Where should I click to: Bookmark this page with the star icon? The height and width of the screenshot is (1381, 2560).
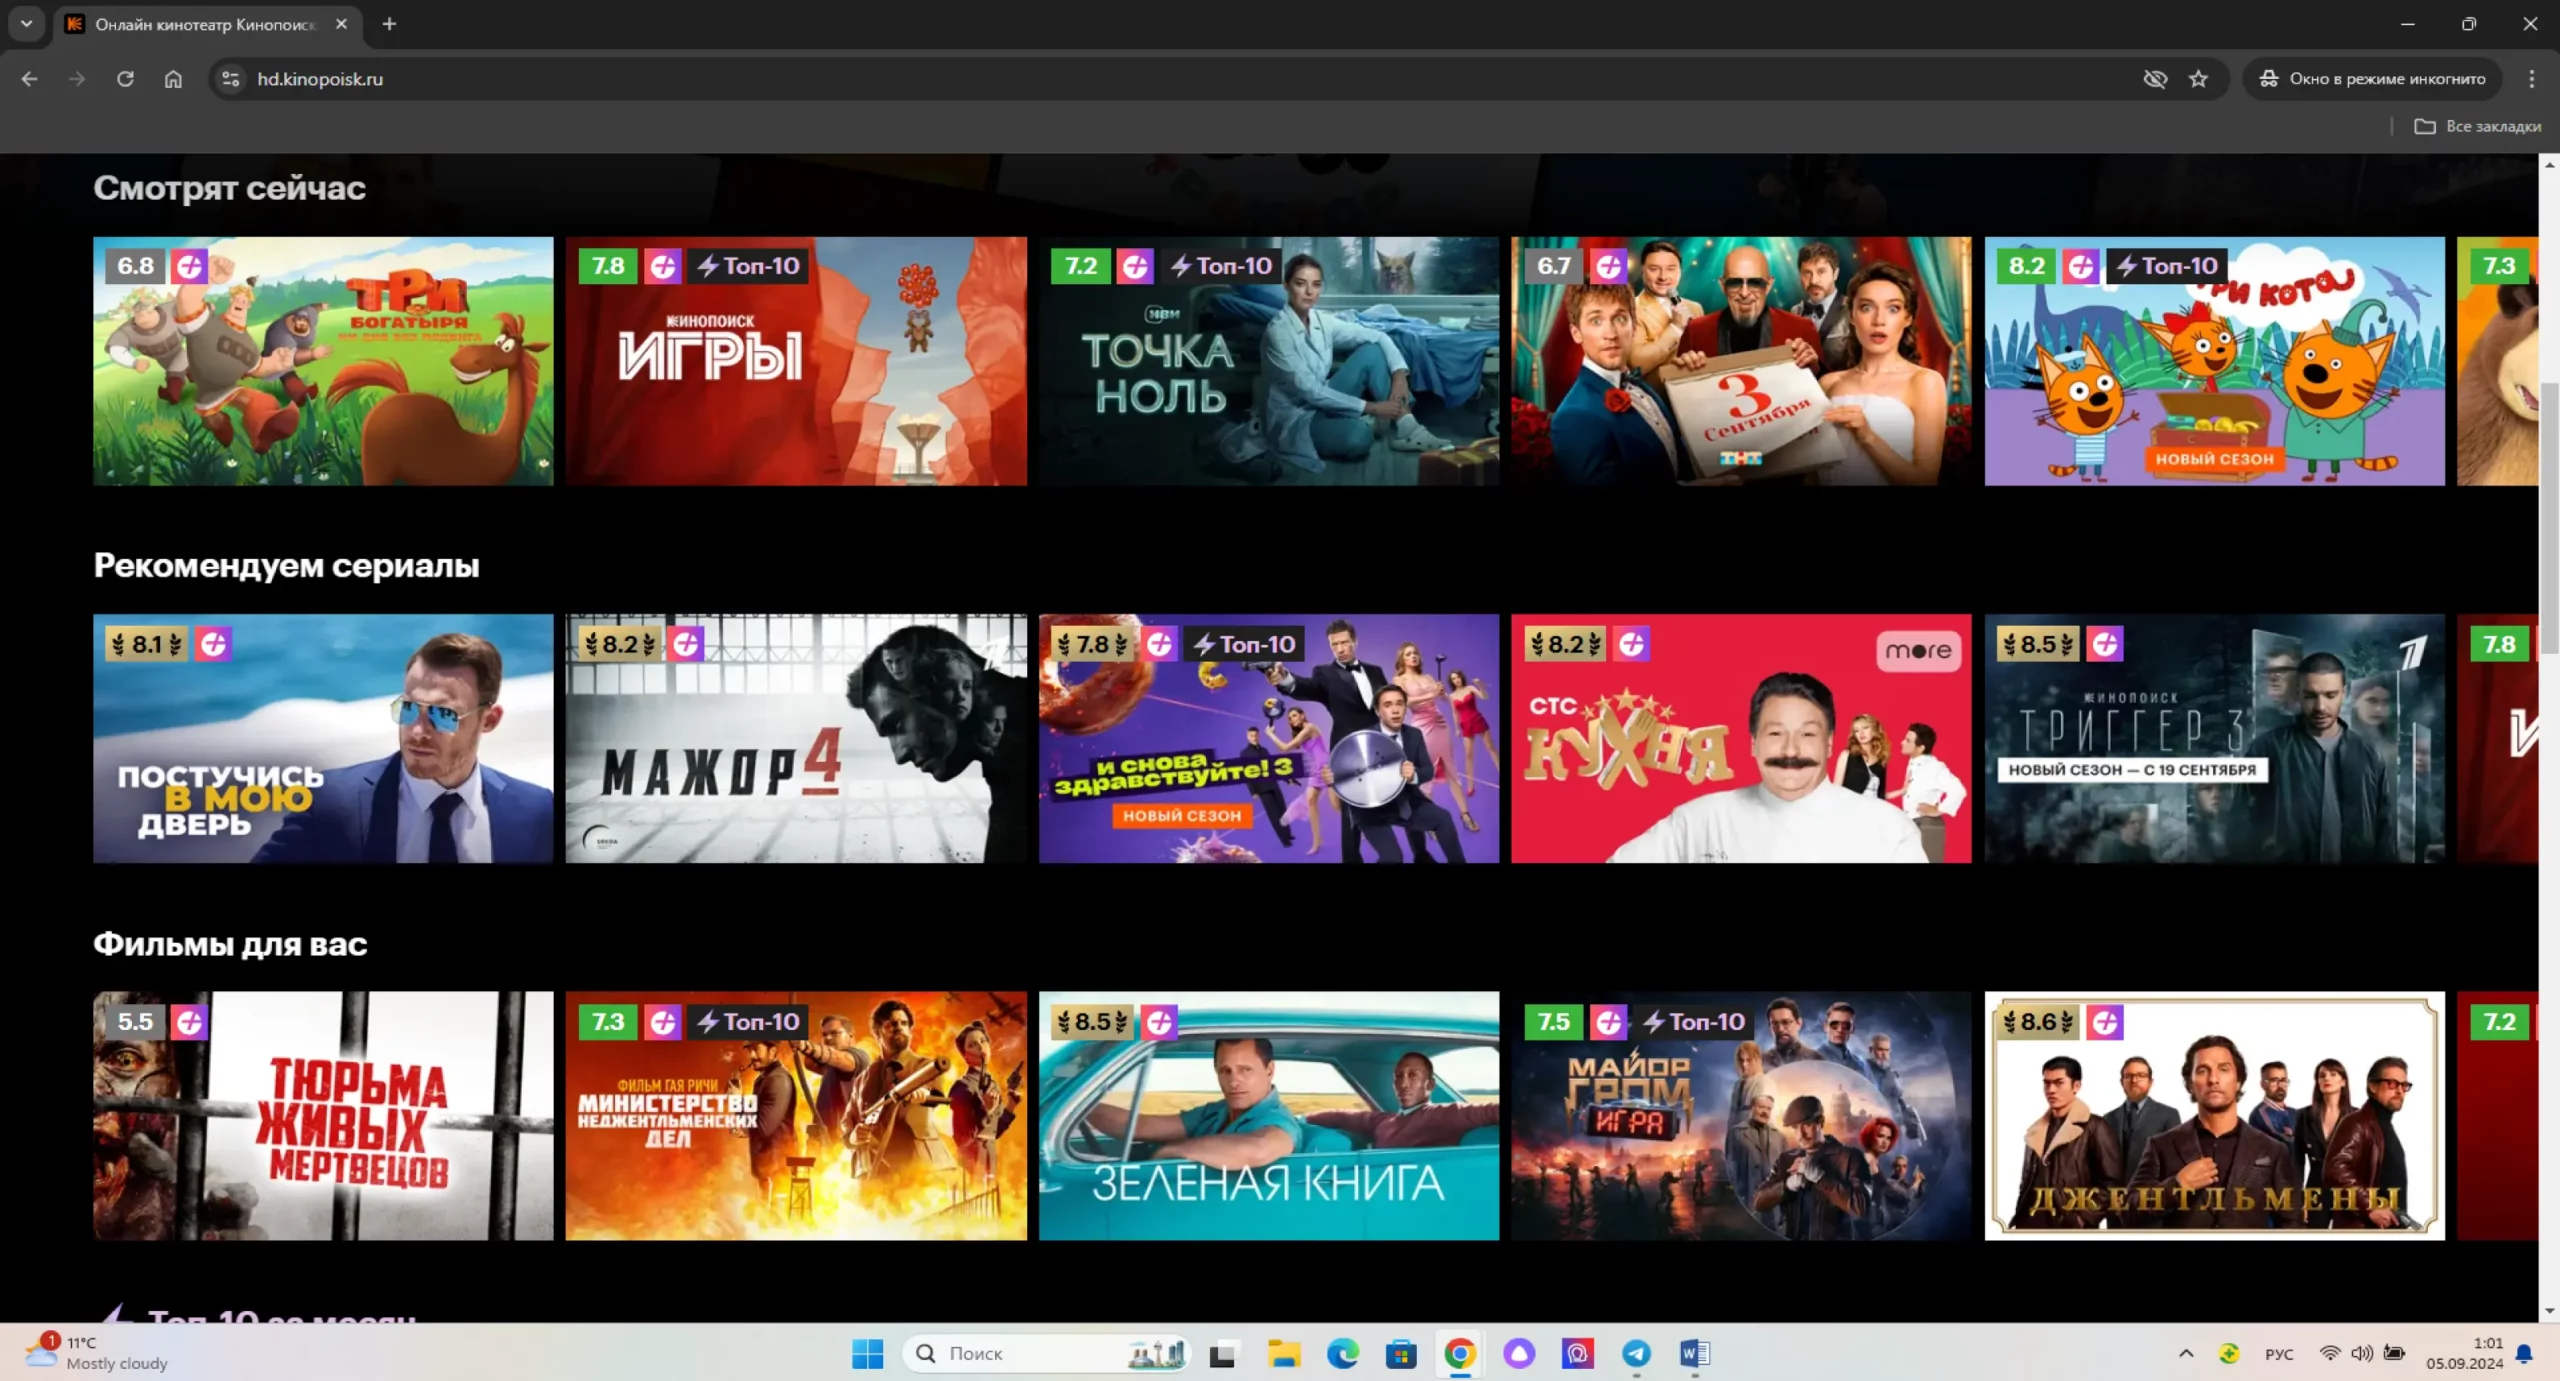pyautogui.click(x=2198, y=79)
